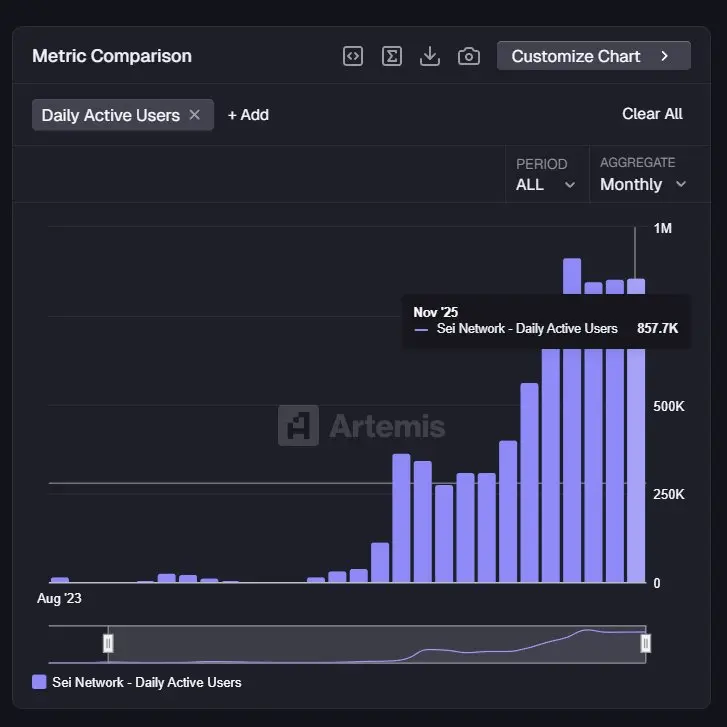Toggle Sei Network legend series visibility

[x=146, y=682]
